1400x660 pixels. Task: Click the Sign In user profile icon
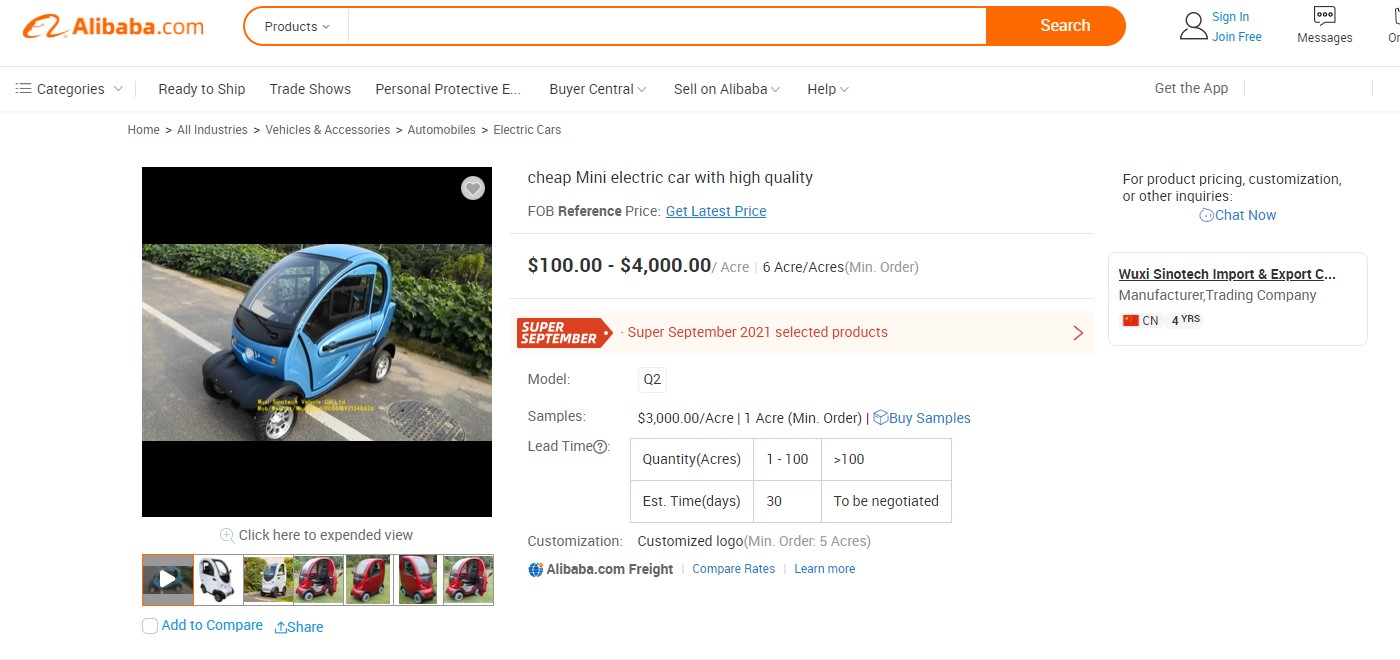(x=1193, y=26)
